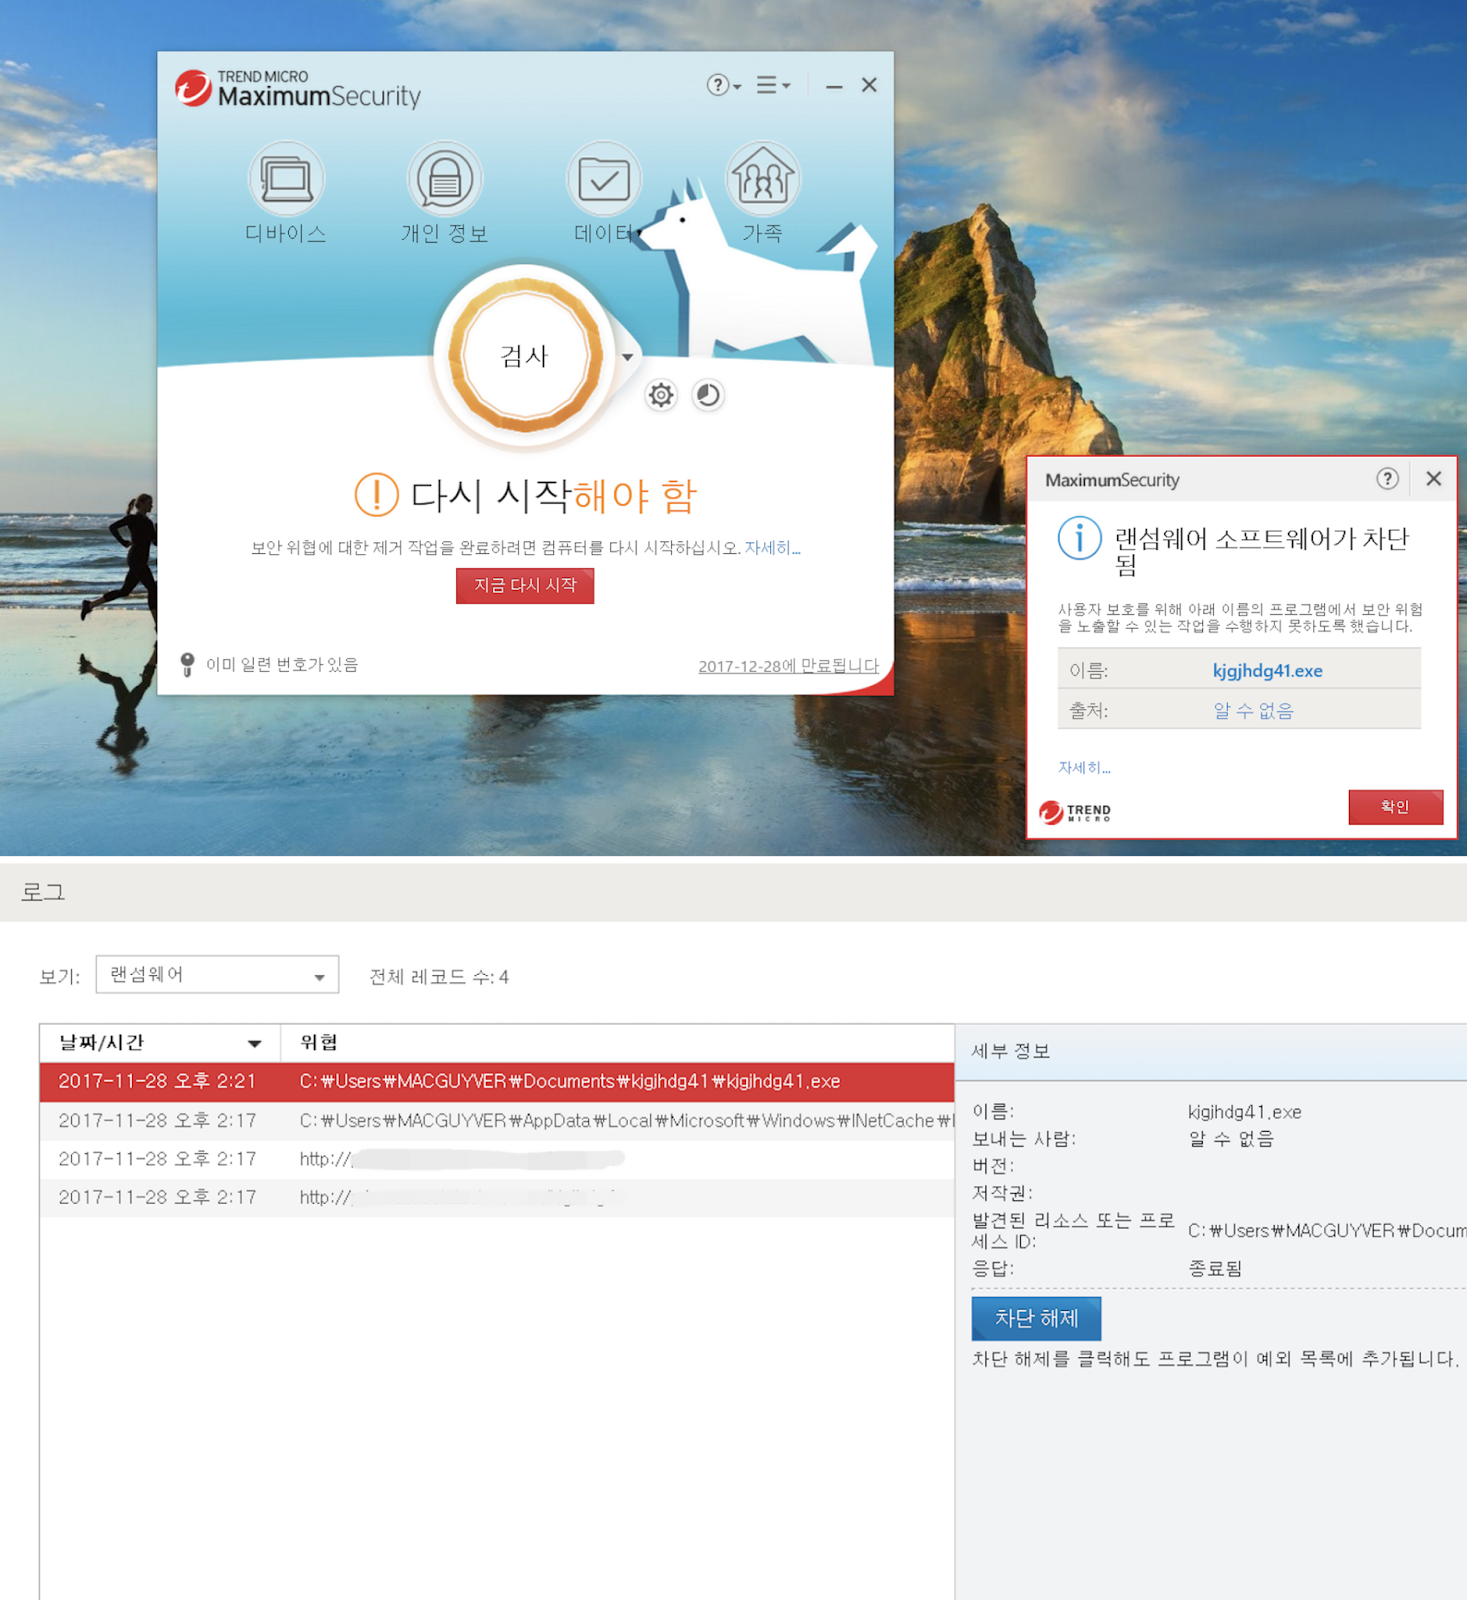Open the 자세히 link next to restart message
The height and width of the screenshot is (1600, 1467).
[772, 548]
